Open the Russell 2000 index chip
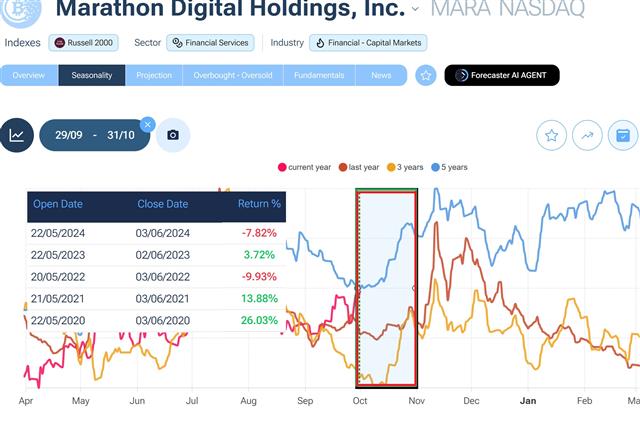The width and height of the screenshot is (640, 423). [x=86, y=43]
